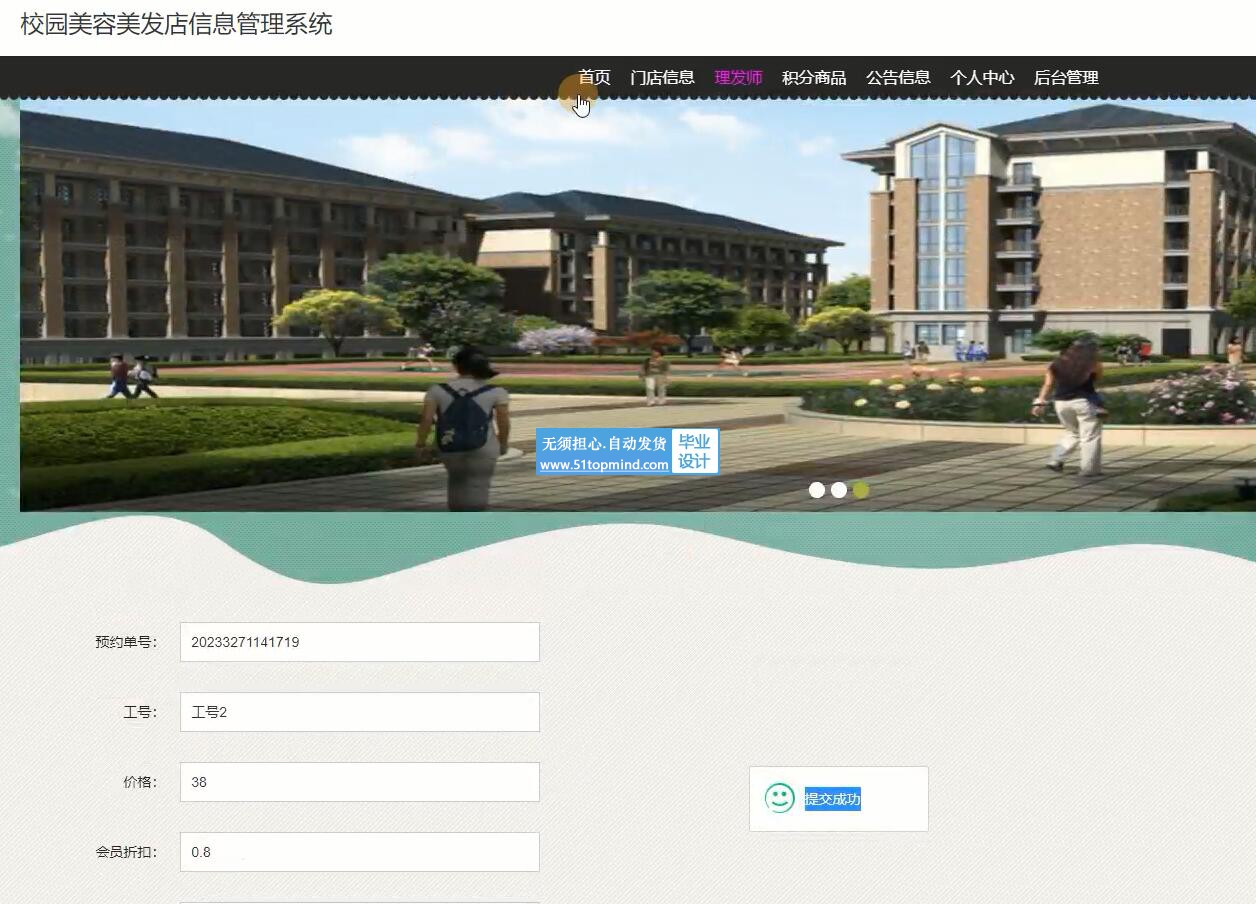
Task: Open the 首页 navigation item
Action: tap(594, 77)
